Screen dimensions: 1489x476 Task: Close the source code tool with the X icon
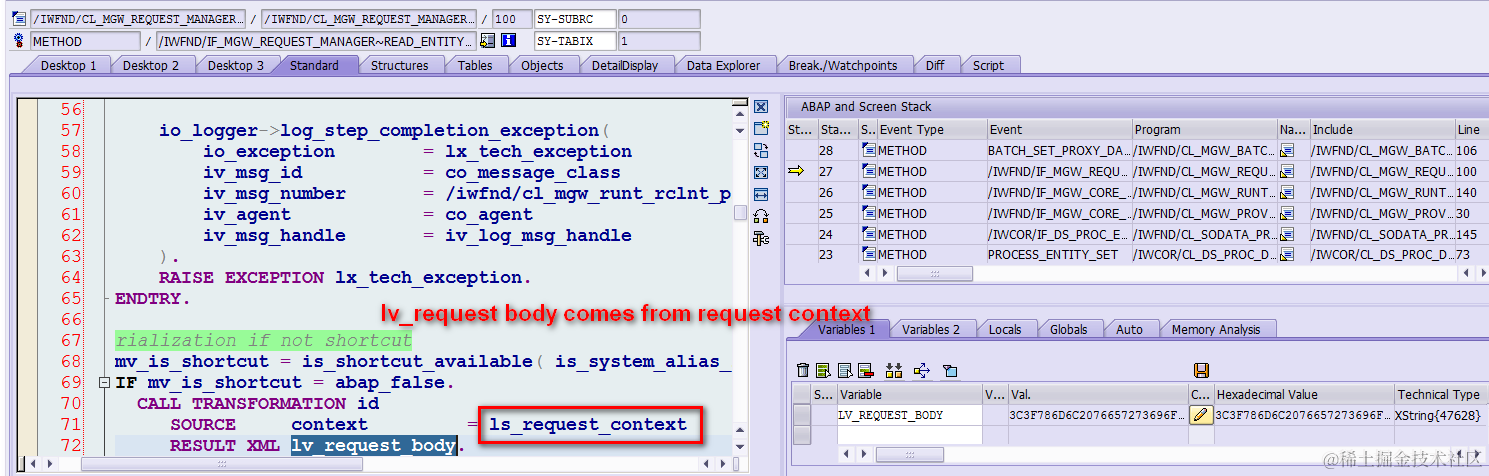tap(761, 107)
